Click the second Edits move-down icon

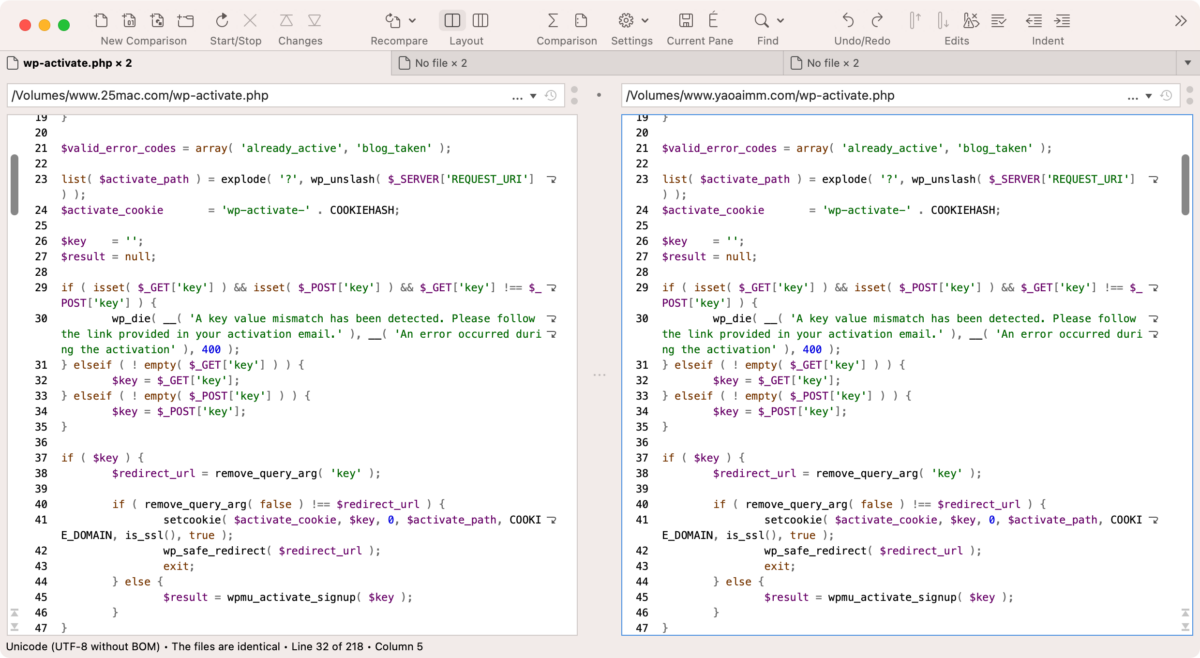click(x=943, y=20)
